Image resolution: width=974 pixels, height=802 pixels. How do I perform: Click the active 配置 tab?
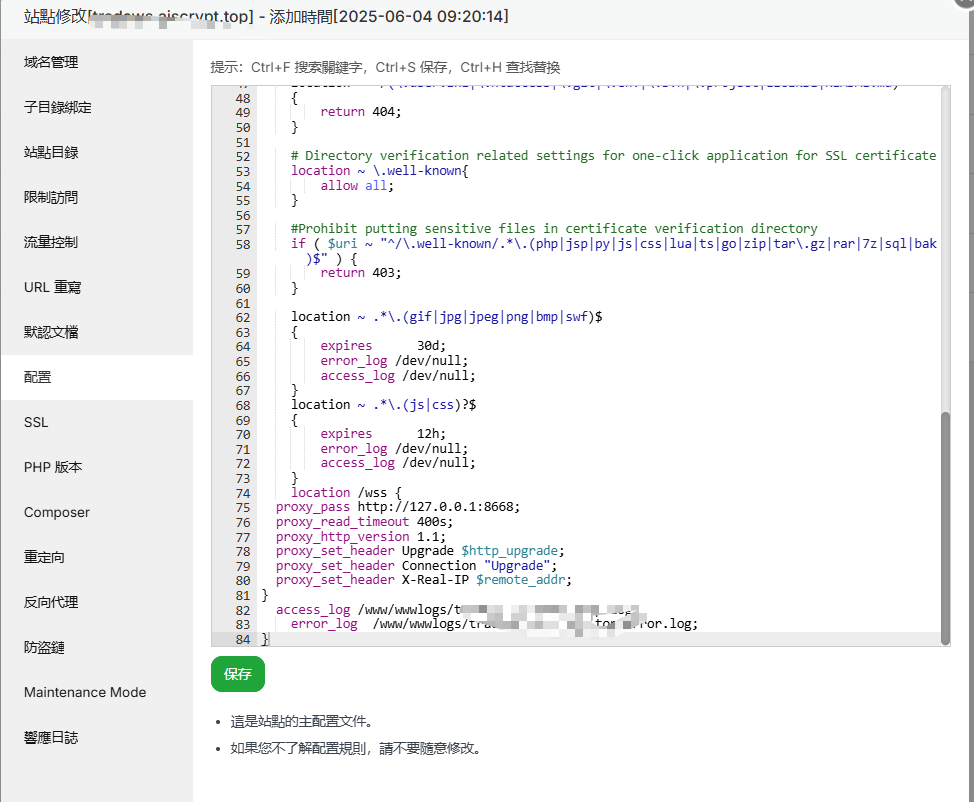coord(38,377)
